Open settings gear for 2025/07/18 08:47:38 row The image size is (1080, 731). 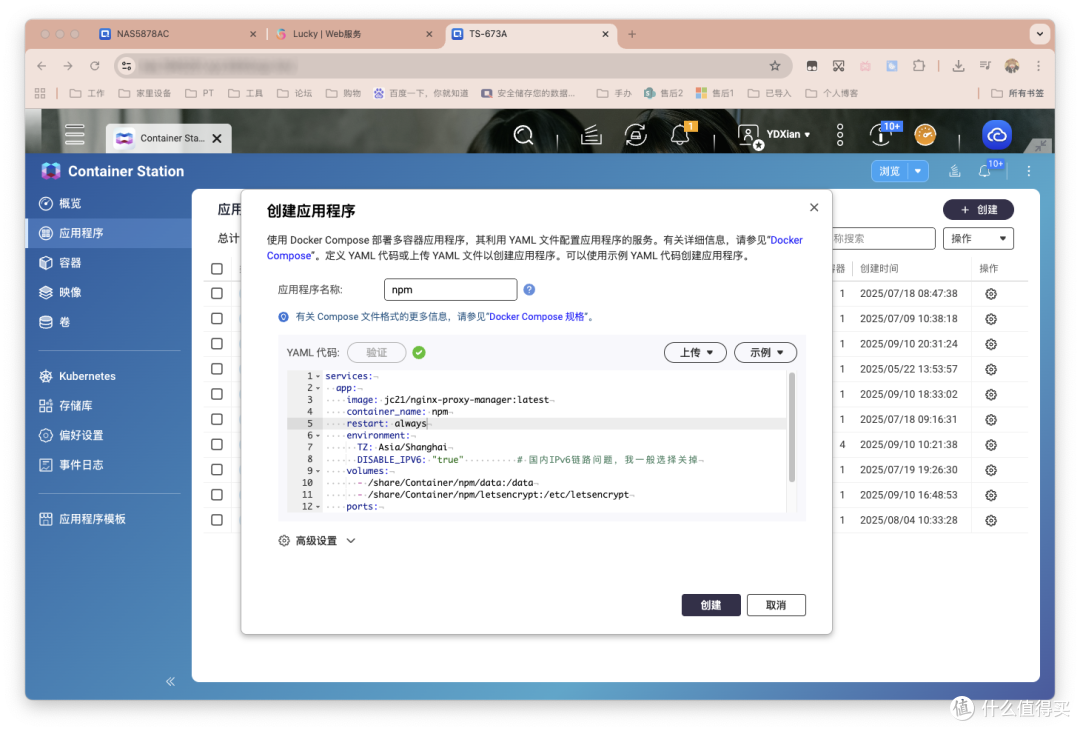pos(990,294)
